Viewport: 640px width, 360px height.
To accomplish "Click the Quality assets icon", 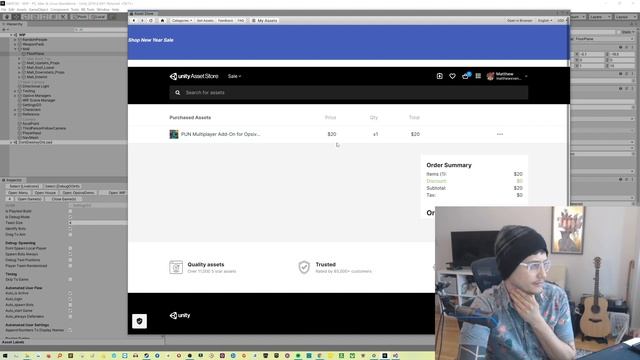I will click(x=176, y=267).
